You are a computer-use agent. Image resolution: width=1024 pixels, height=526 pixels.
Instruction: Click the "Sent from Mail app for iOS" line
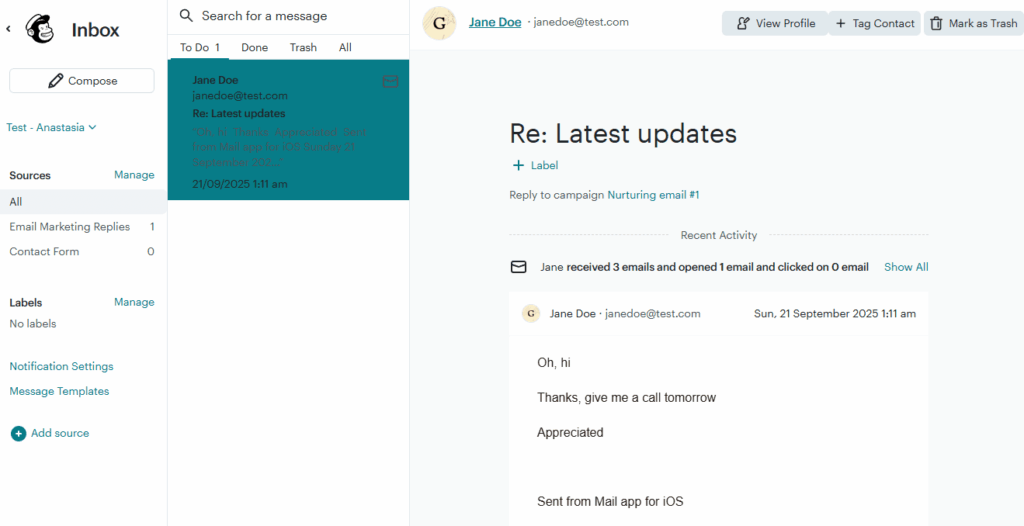[x=610, y=502]
